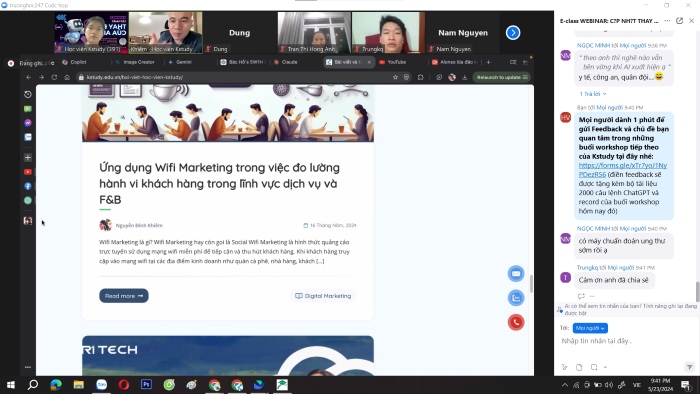Click the browser back arrow
This screenshot has width=700, height=394.
click(29, 77)
